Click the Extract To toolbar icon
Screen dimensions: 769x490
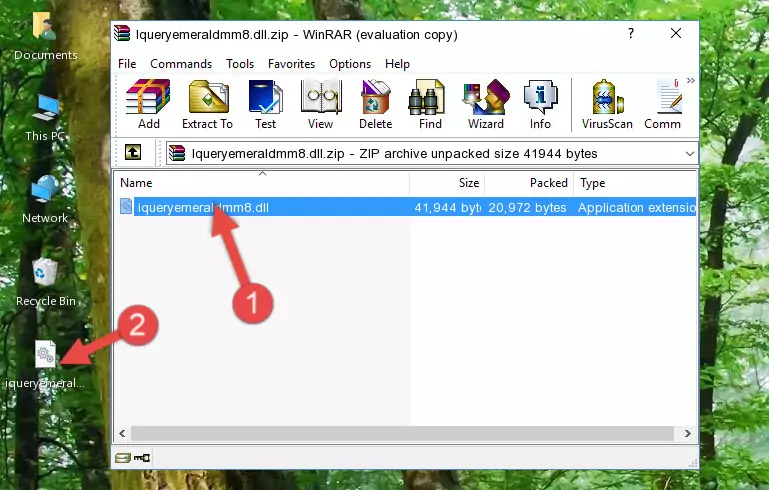point(207,104)
